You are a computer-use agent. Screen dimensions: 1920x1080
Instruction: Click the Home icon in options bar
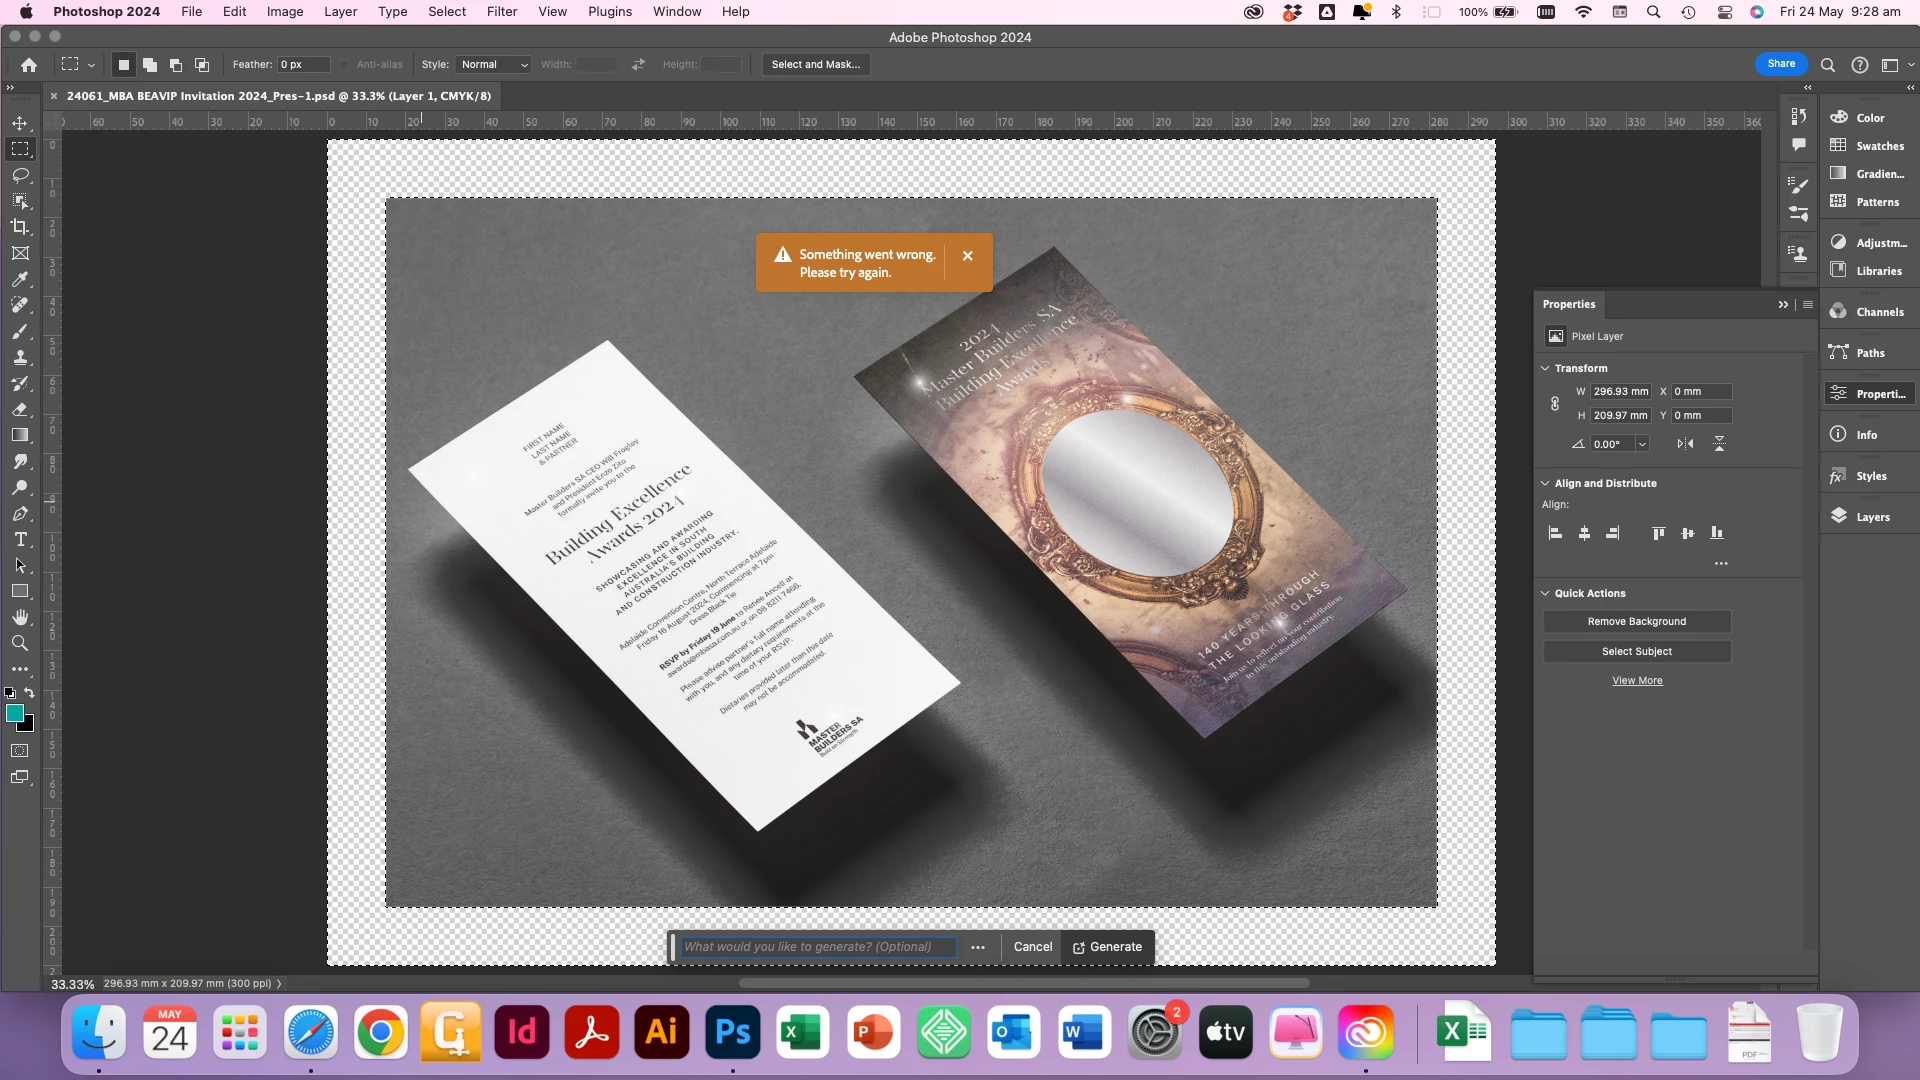click(29, 65)
